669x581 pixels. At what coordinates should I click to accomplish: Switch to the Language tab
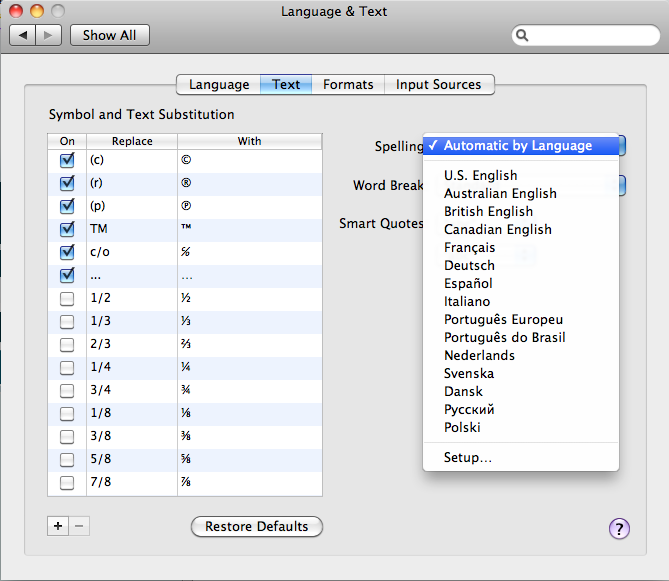click(x=219, y=85)
